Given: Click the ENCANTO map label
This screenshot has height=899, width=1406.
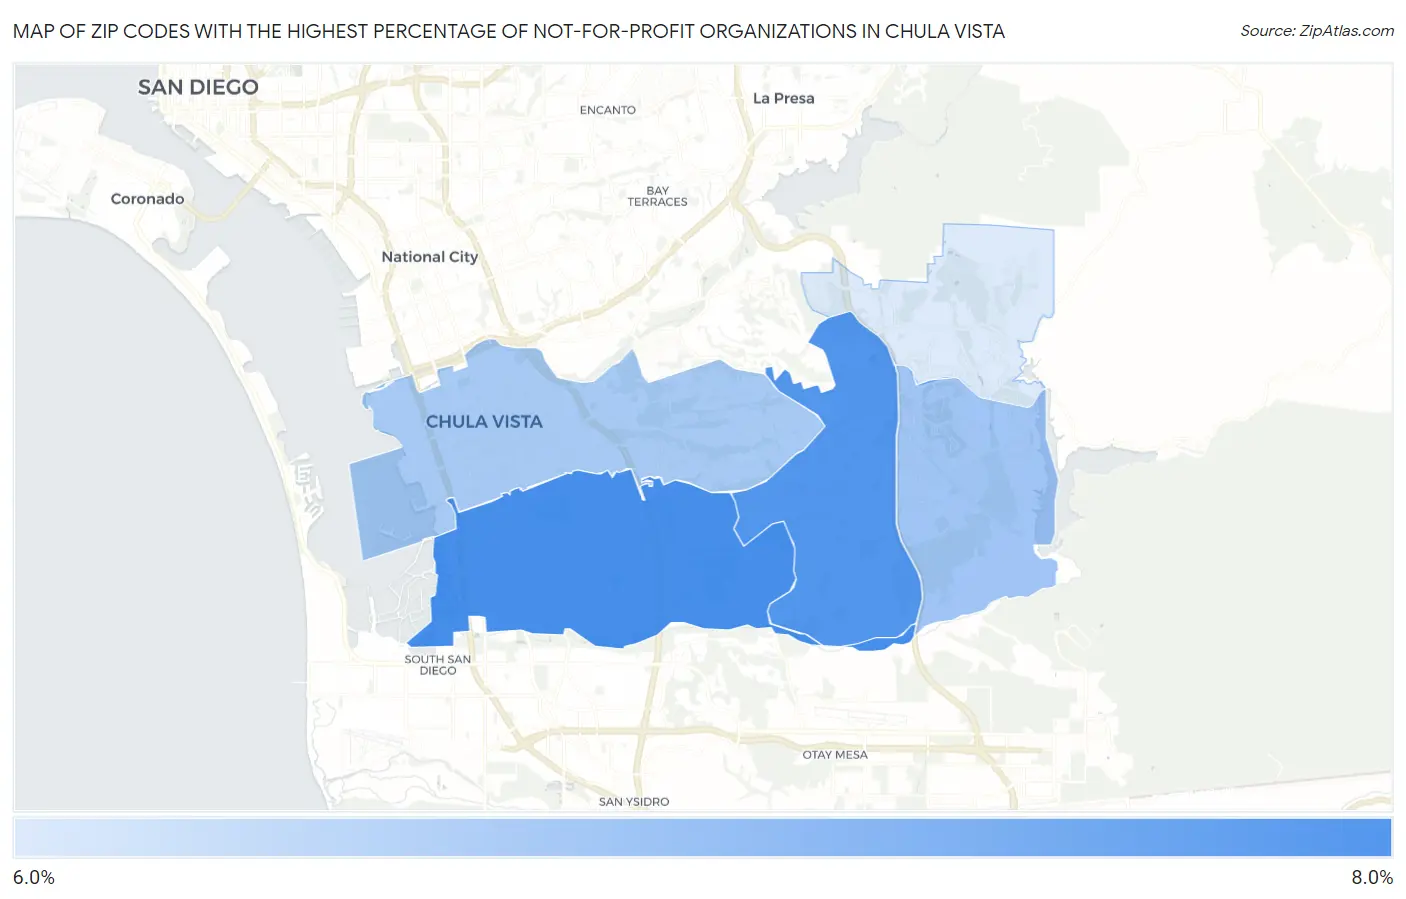Looking at the screenshot, I should [607, 110].
